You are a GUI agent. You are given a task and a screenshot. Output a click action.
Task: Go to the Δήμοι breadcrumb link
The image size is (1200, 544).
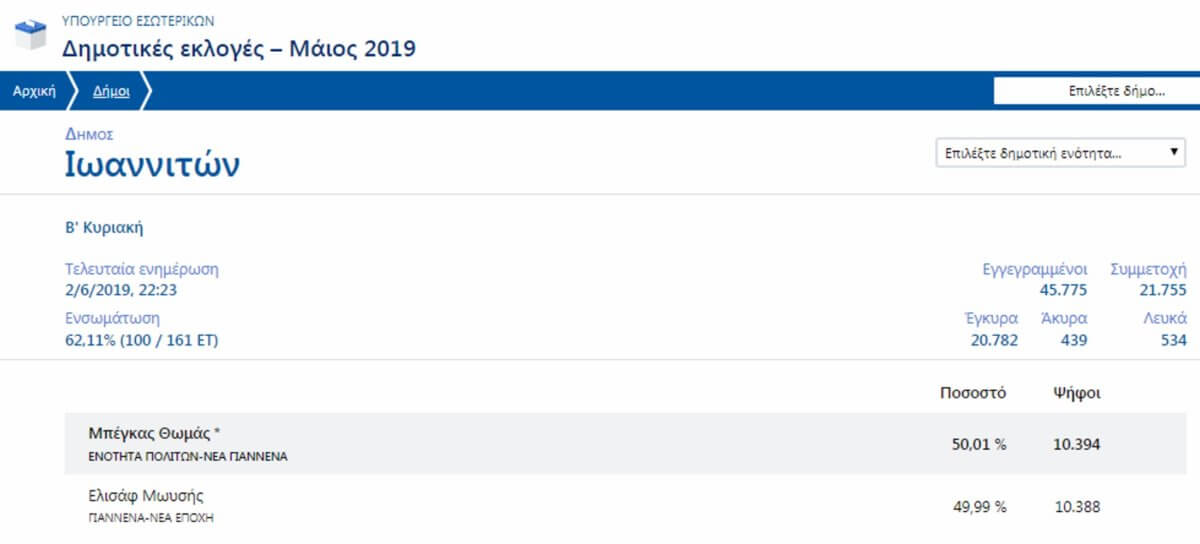coord(111,90)
